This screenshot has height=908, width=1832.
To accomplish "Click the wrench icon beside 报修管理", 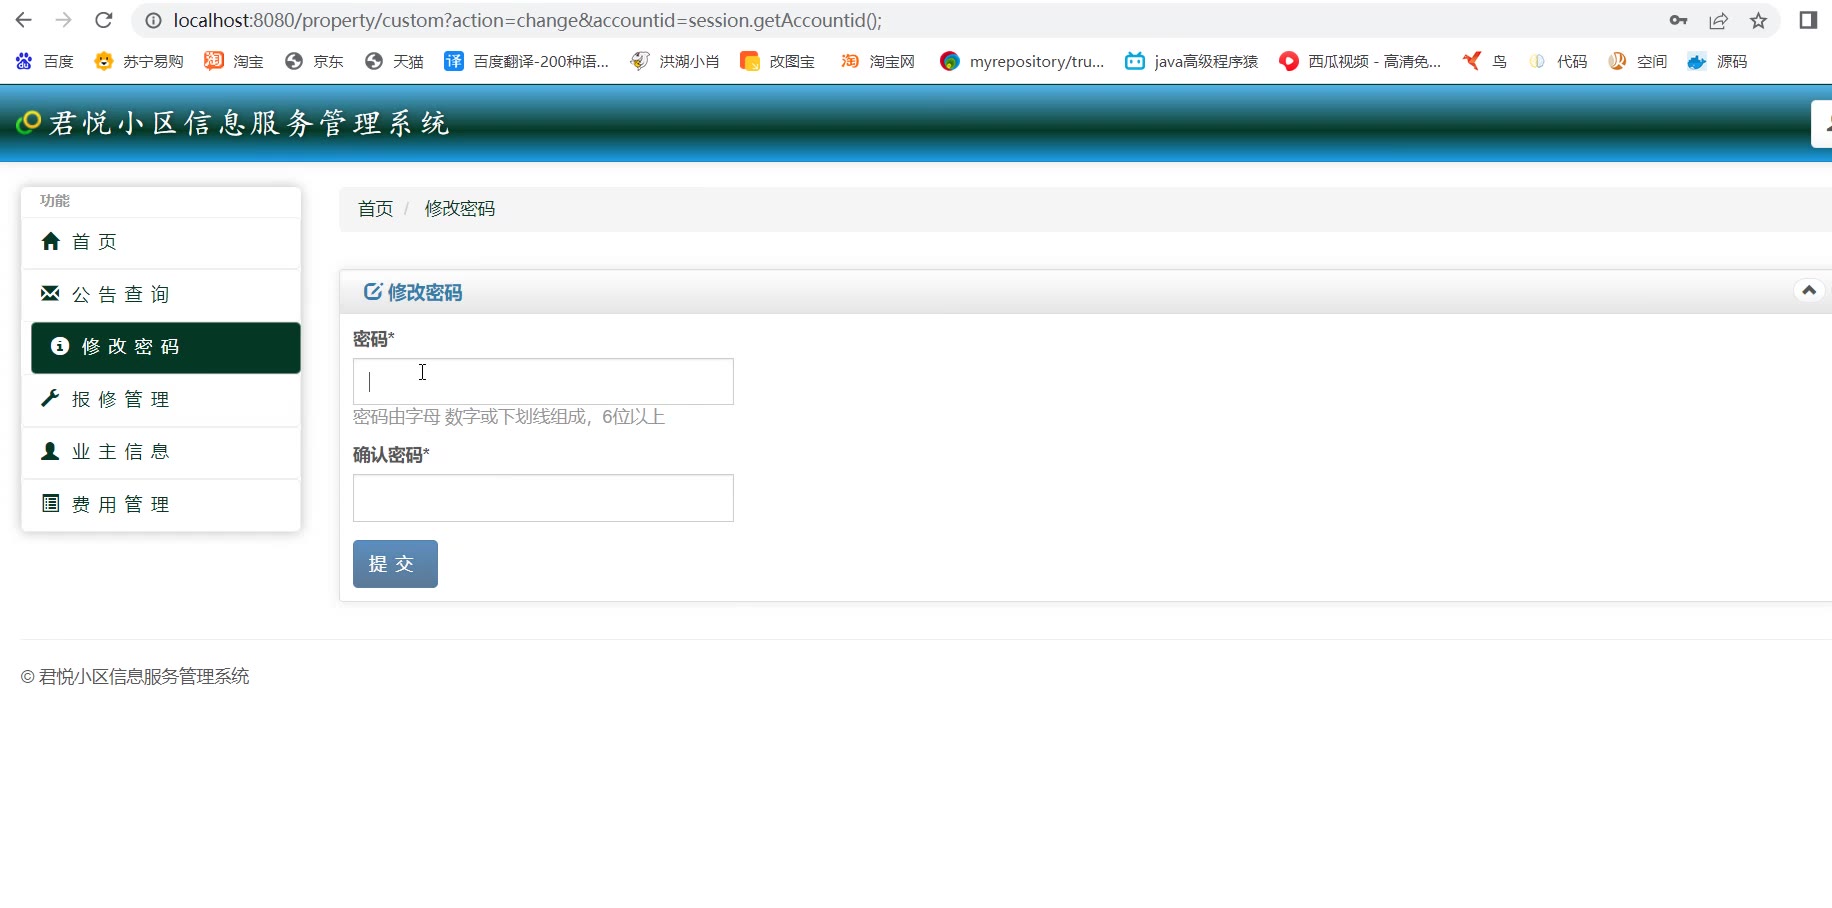I will click(x=50, y=398).
